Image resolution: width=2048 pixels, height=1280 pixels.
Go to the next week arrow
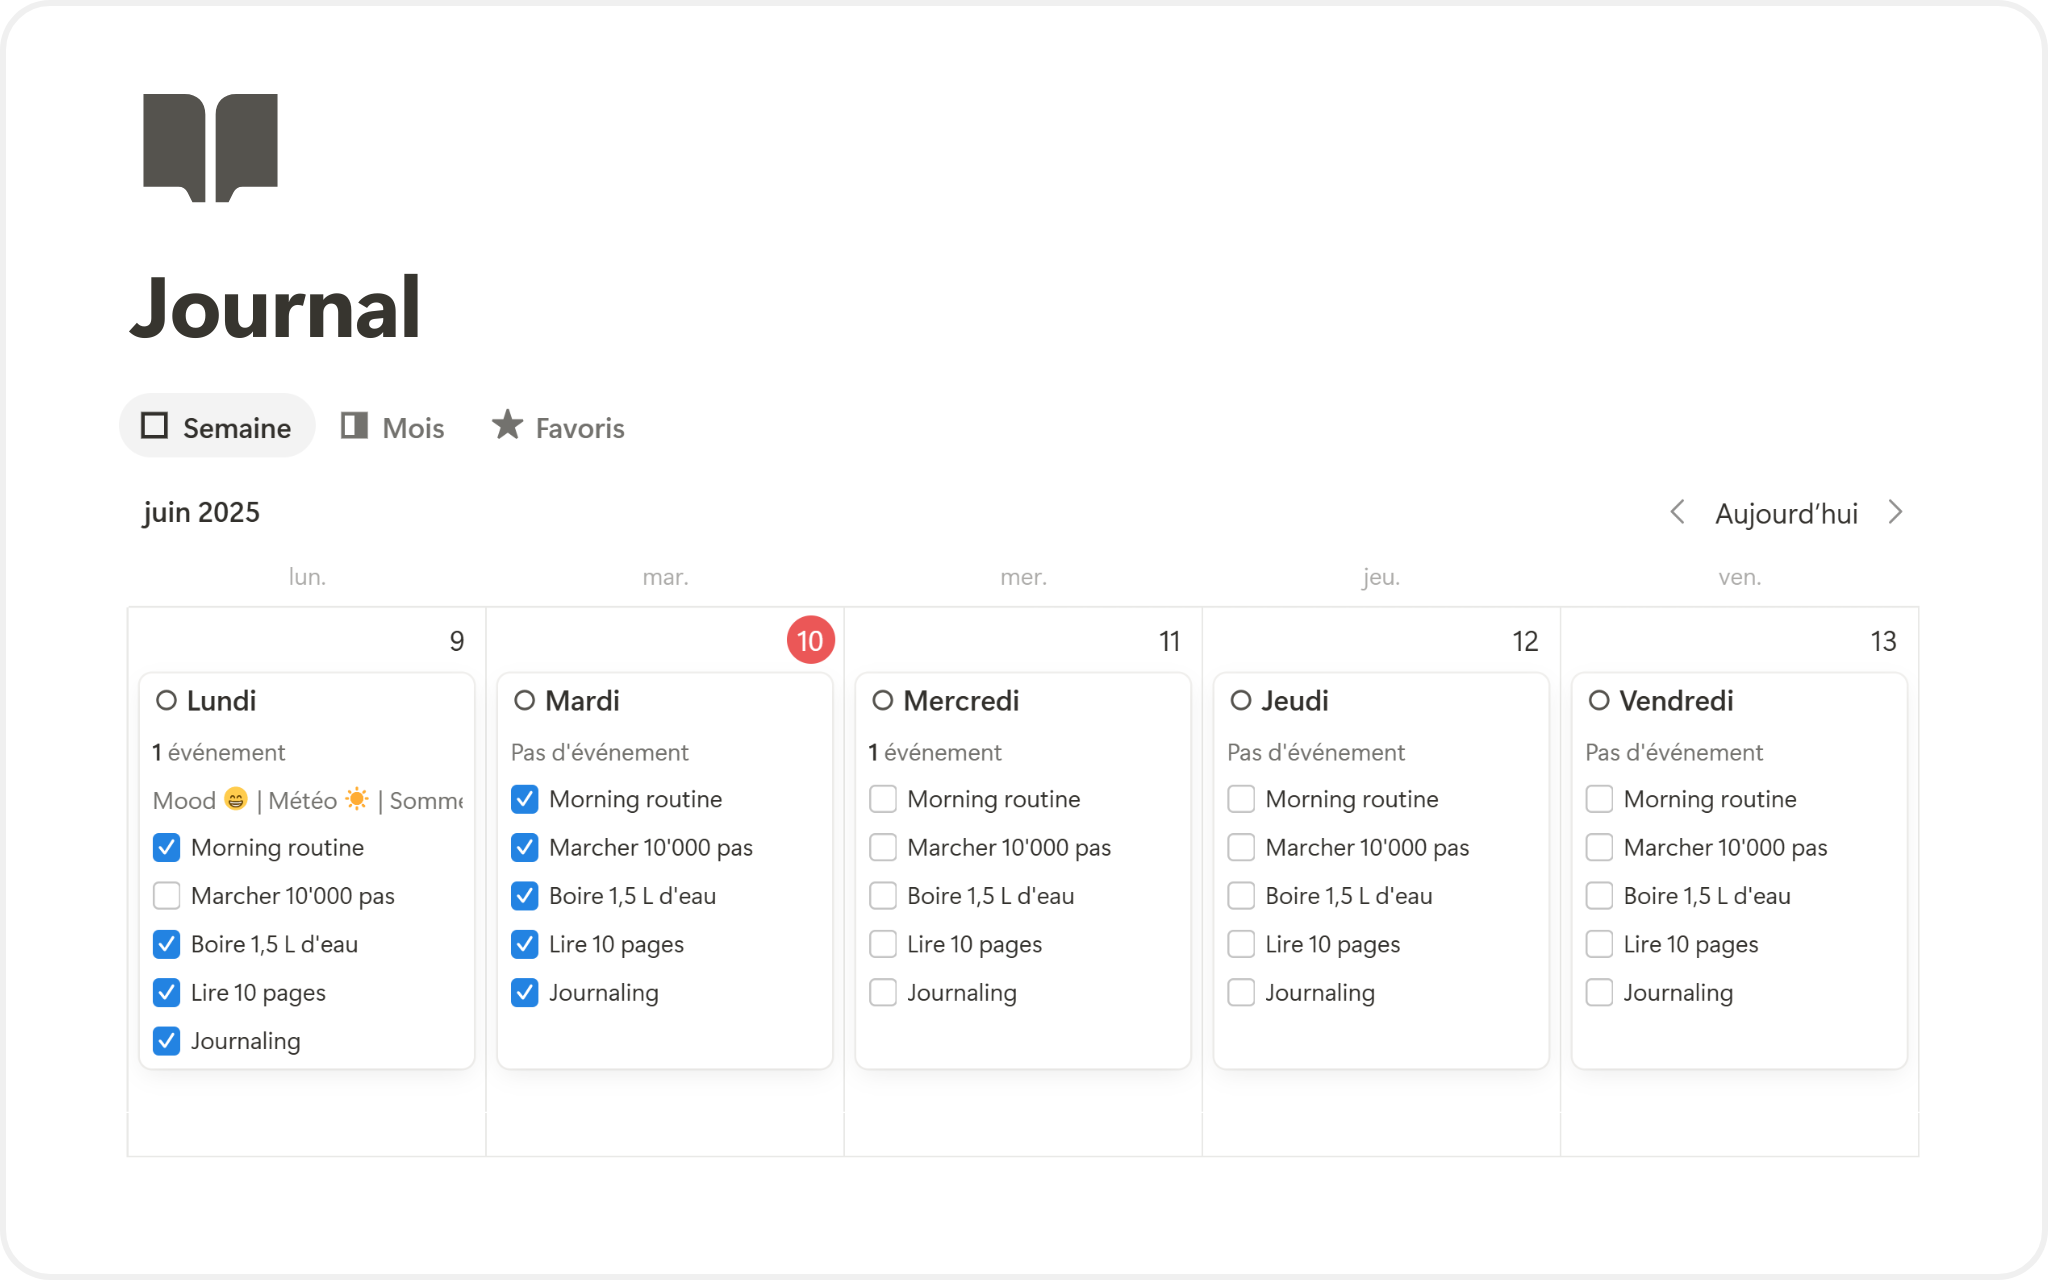(1895, 513)
